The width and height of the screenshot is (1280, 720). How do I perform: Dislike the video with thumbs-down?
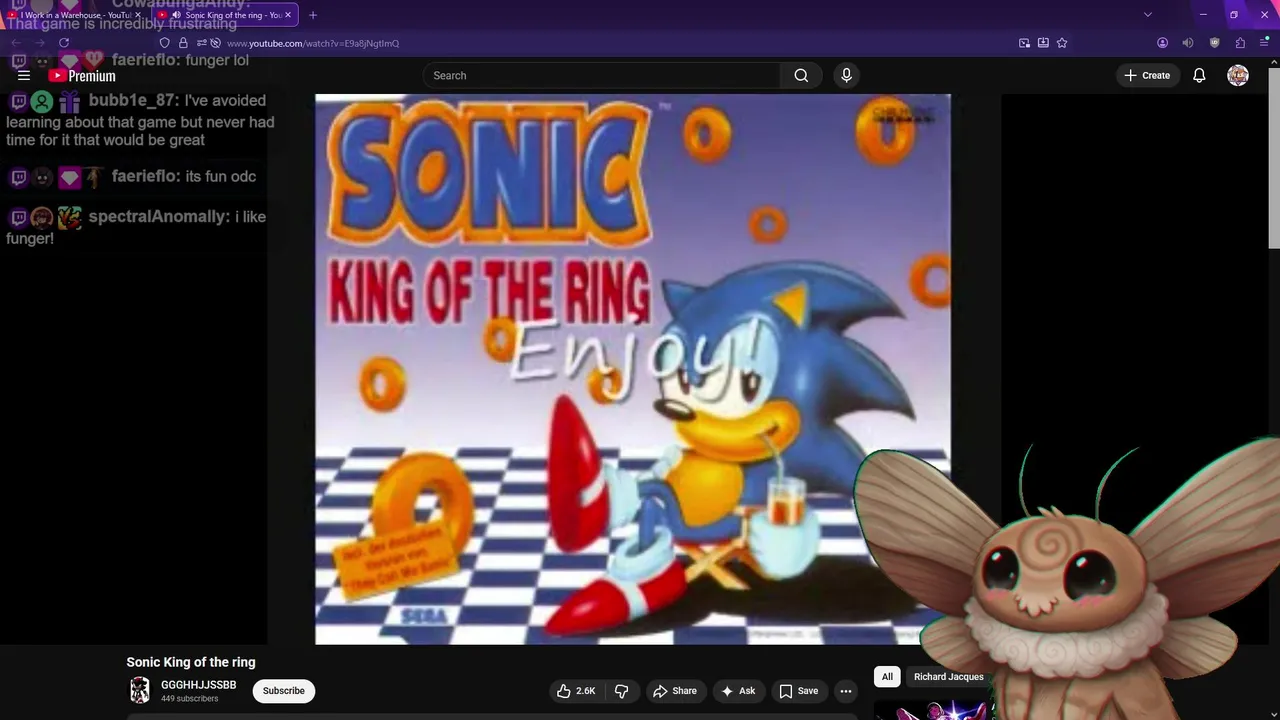tap(621, 691)
